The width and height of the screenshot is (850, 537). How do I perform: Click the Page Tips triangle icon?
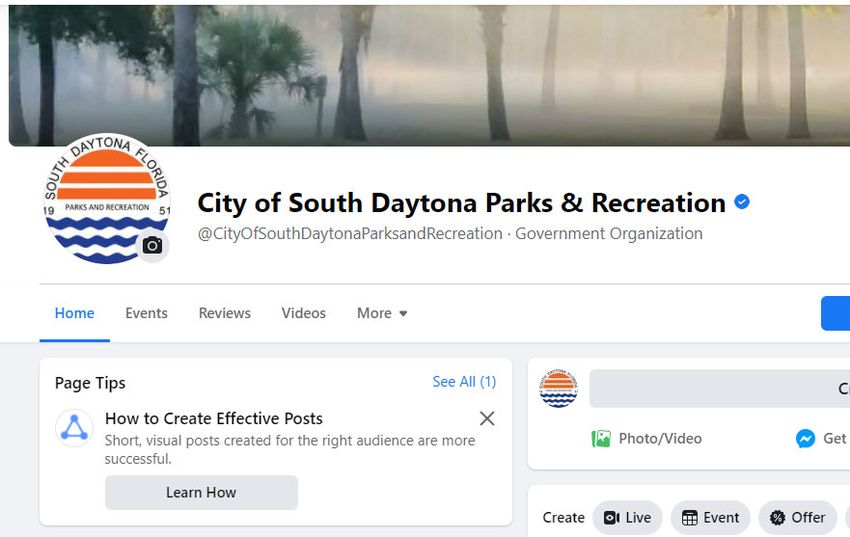(74, 428)
